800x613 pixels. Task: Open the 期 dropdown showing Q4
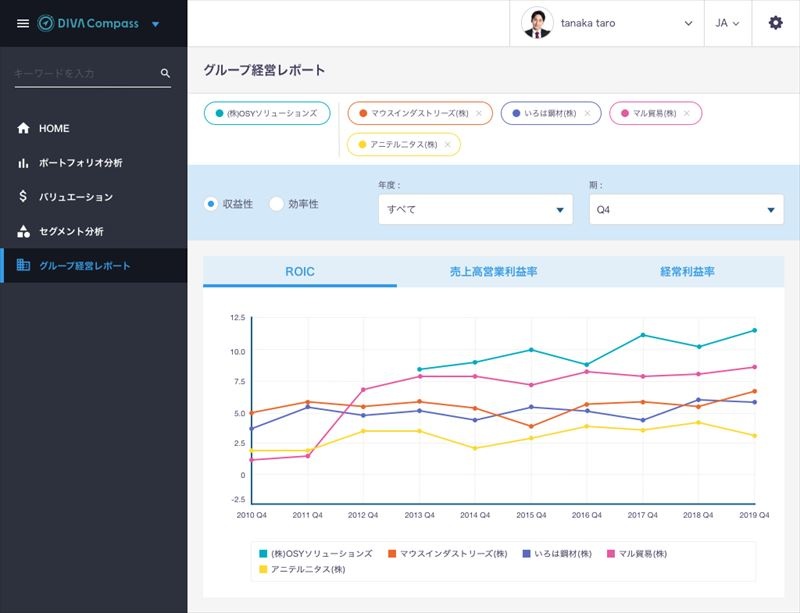tap(685, 210)
